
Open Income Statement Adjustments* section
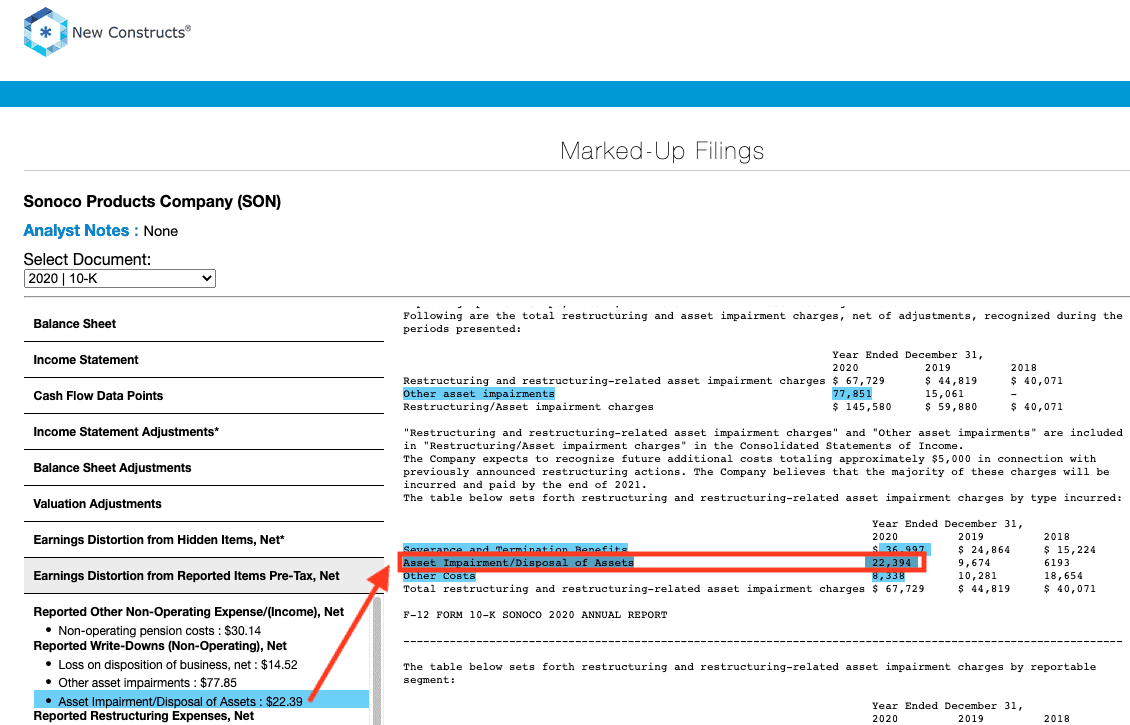point(204,432)
